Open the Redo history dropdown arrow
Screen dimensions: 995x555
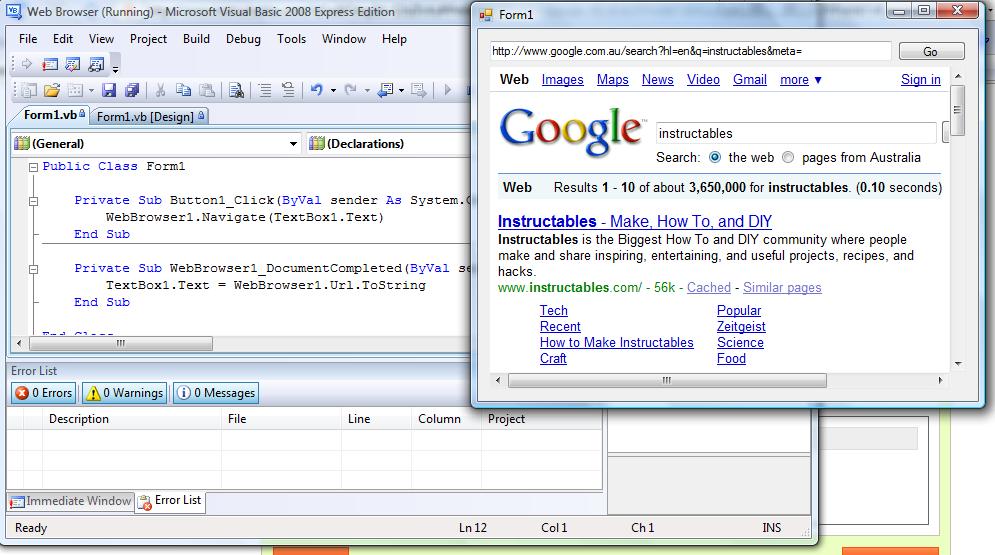click(x=367, y=91)
